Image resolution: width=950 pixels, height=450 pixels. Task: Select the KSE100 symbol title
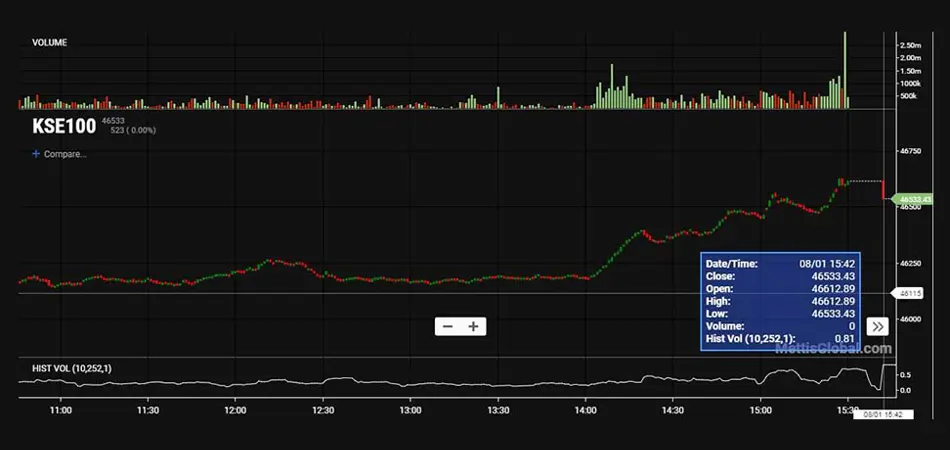62,126
